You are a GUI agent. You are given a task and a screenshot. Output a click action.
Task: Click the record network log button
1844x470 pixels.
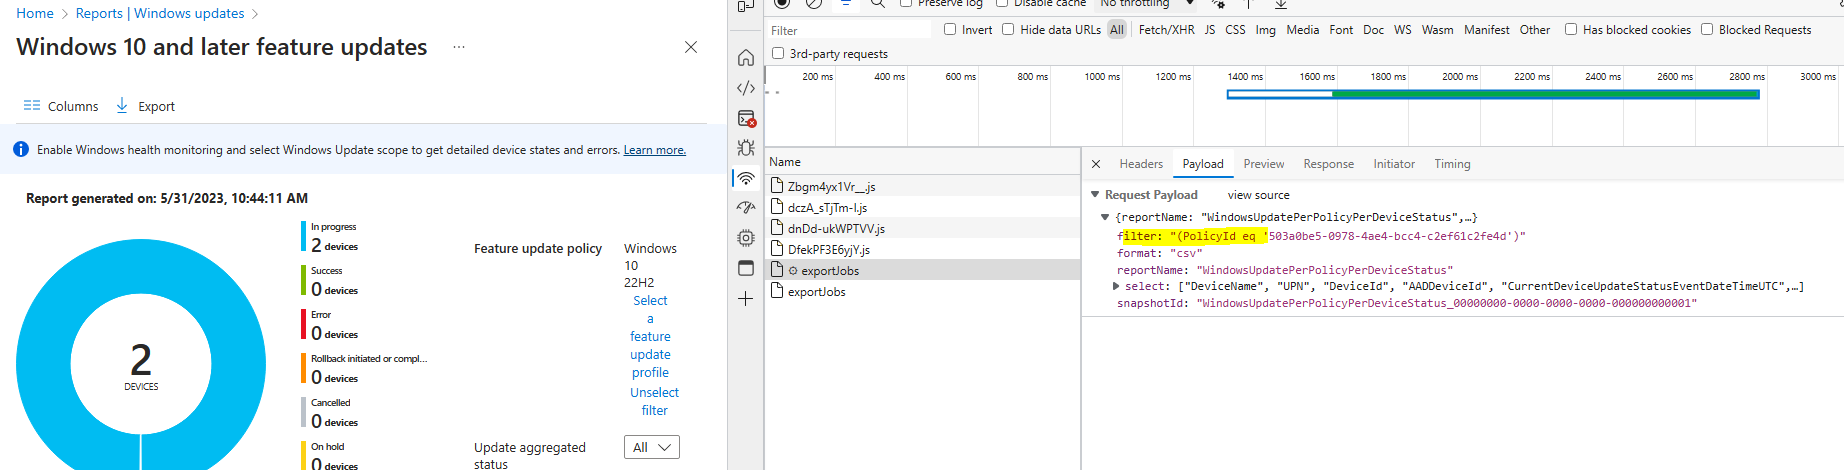click(782, 4)
